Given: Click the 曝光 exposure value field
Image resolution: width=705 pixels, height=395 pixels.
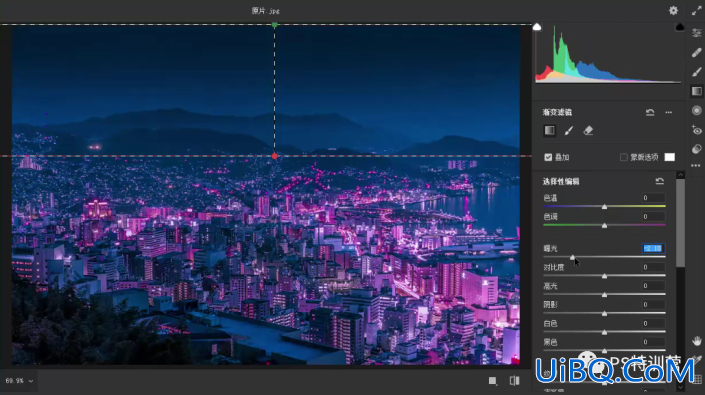Looking at the screenshot, I should coord(653,249).
